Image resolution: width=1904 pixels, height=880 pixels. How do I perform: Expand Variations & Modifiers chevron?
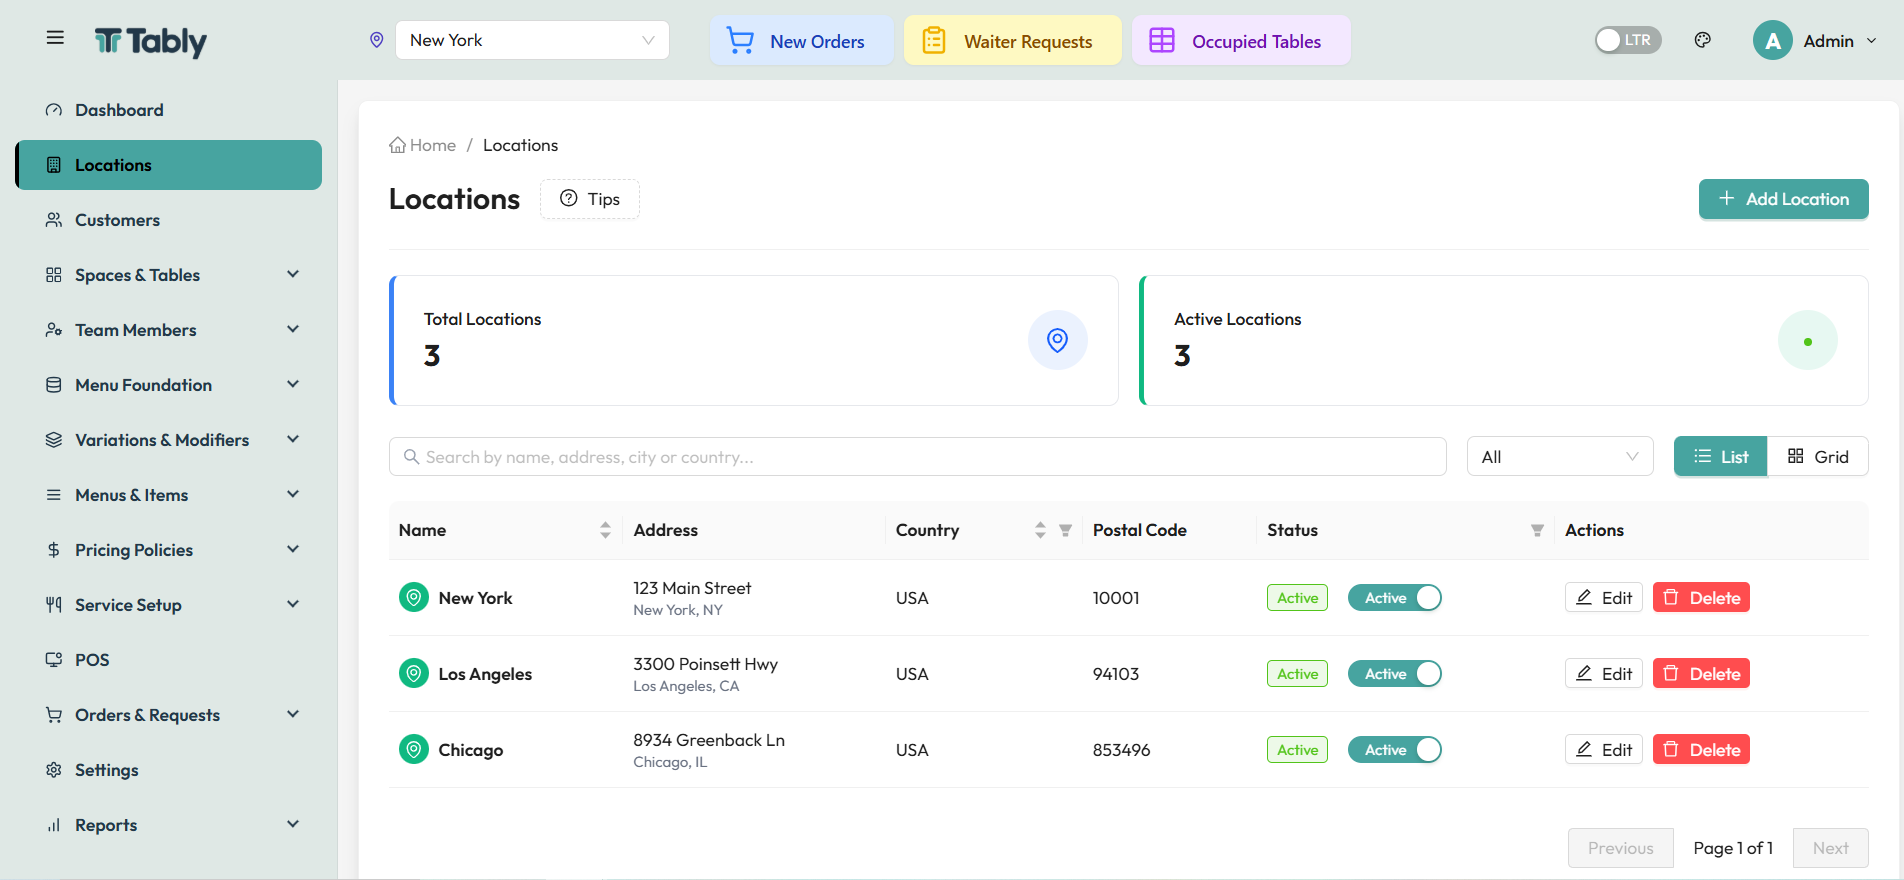[293, 439]
